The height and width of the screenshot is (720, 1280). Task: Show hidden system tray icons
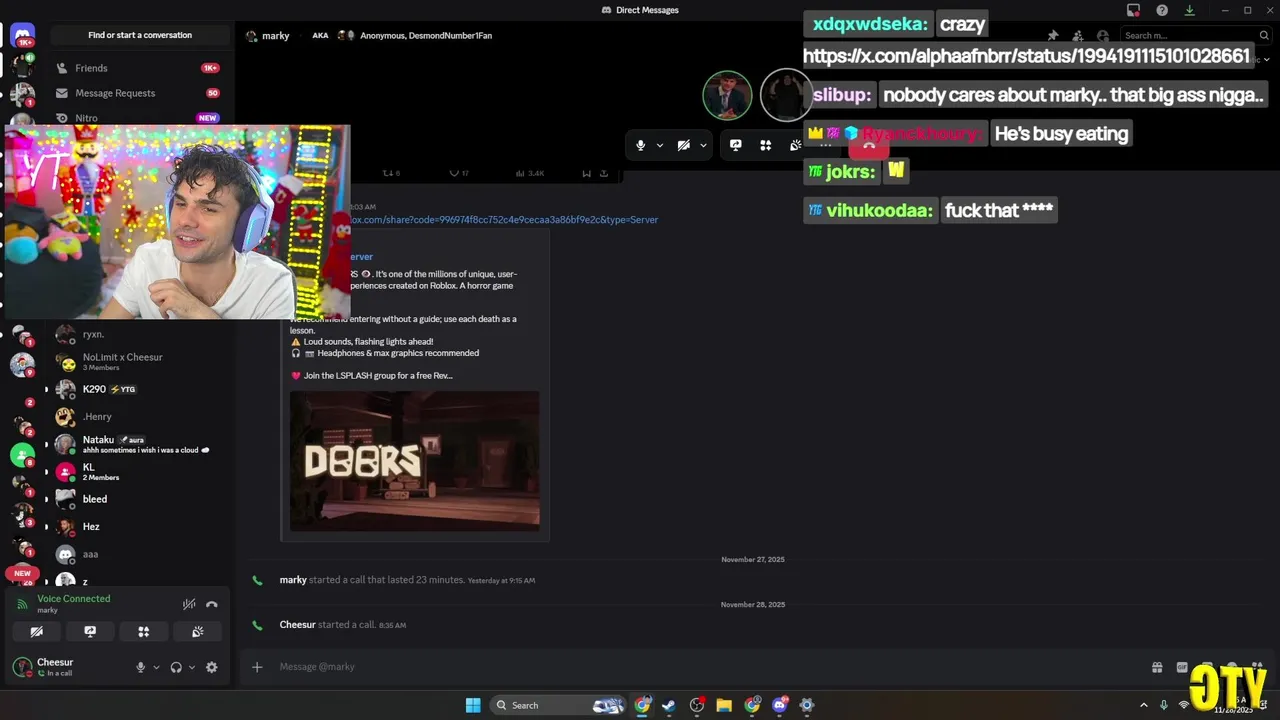click(1144, 705)
